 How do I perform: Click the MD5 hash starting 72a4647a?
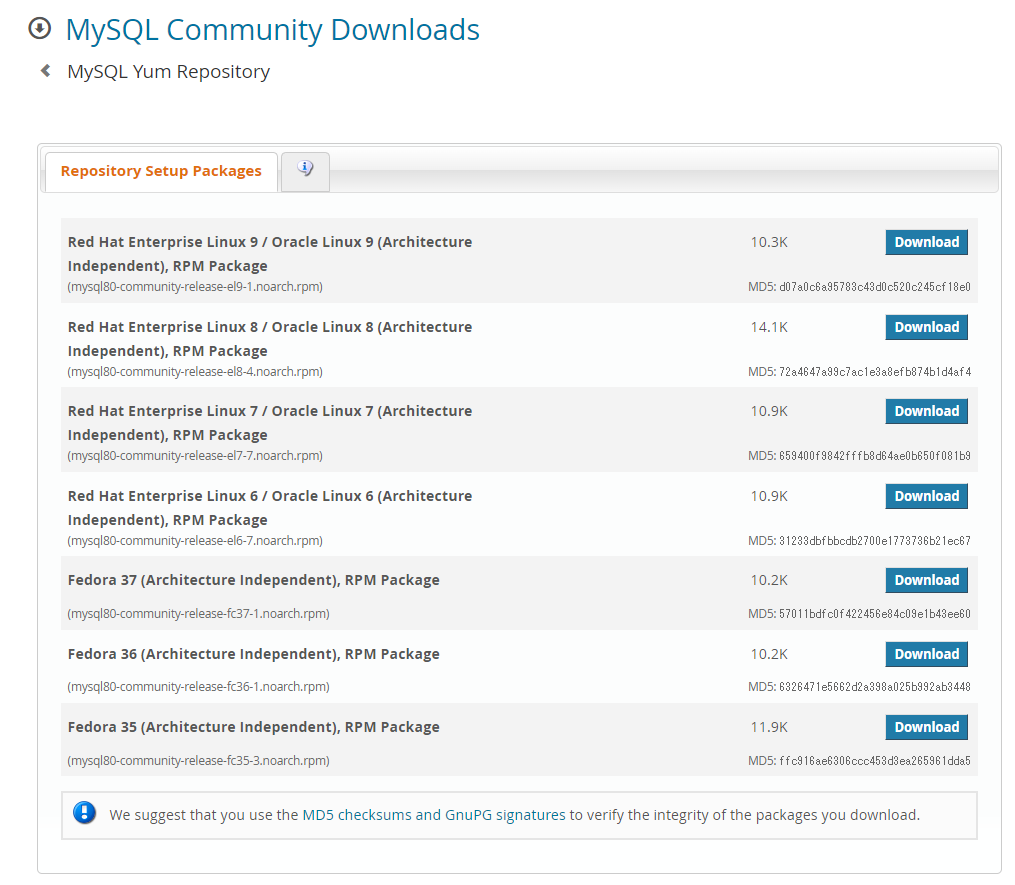(875, 372)
